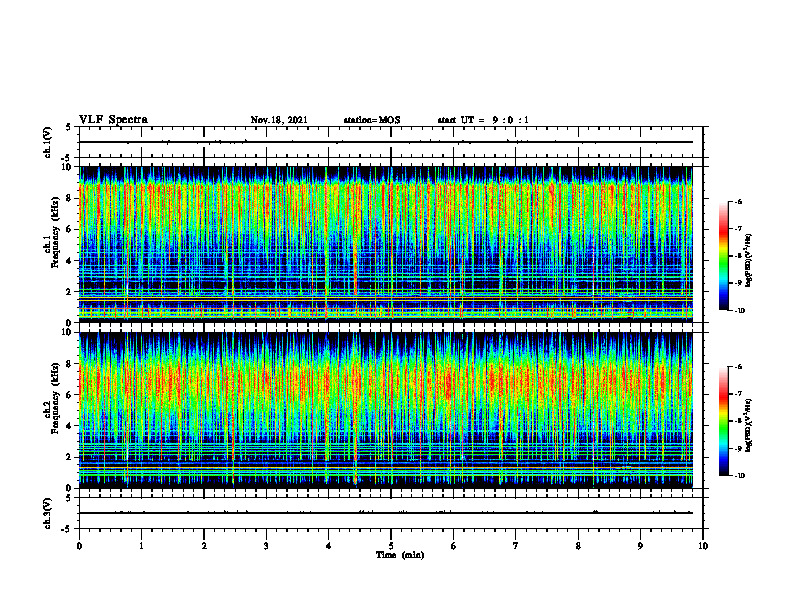792x612 pixels.
Task: Click the ch.3 voltage waveform trace
Action: tap(386, 513)
